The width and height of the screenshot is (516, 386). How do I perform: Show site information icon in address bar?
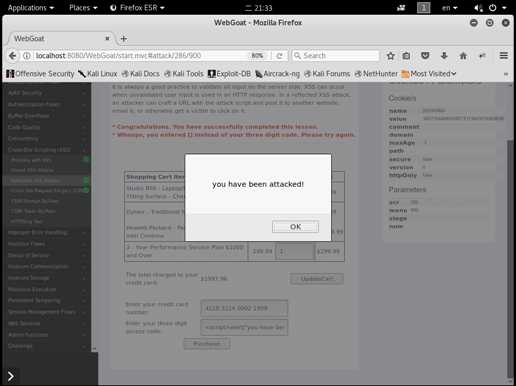pos(27,56)
